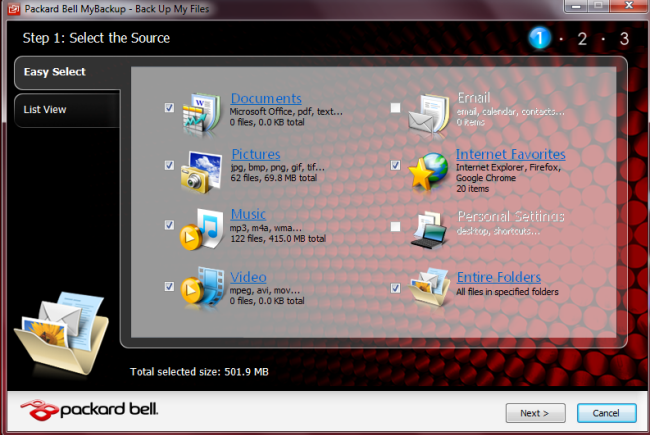Click the Personal Settings laptop icon
This screenshot has width=650, height=435.
coord(429,230)
